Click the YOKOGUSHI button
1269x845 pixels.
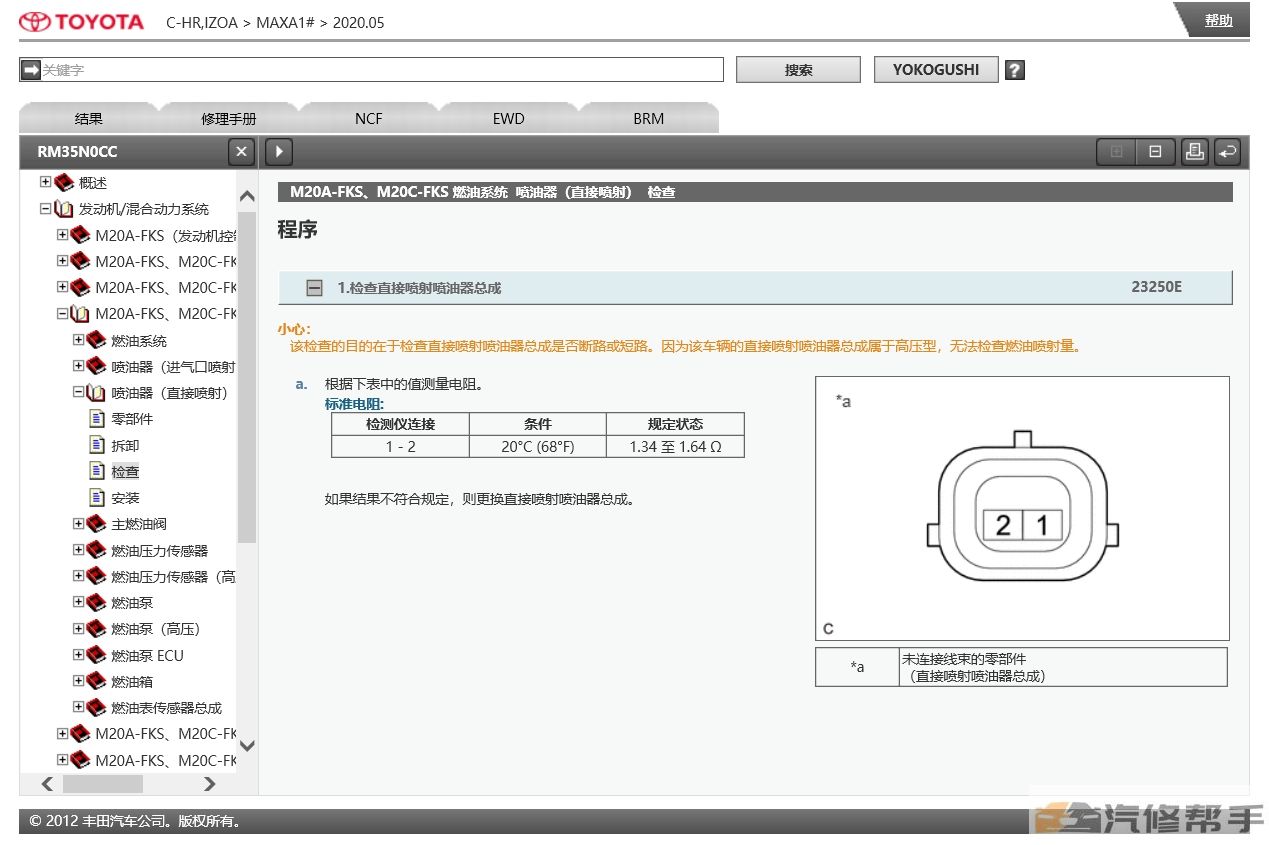click(936, 70)
